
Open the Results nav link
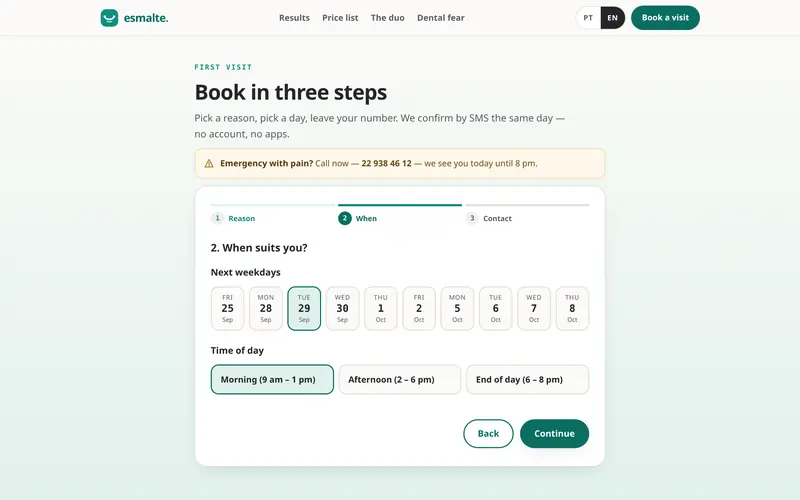tap(294, 18)
